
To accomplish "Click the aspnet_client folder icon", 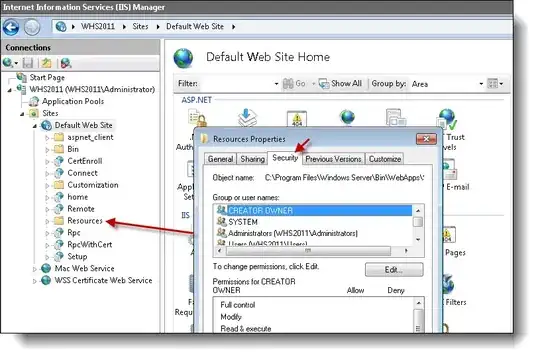I will click(x=59, y=137).
